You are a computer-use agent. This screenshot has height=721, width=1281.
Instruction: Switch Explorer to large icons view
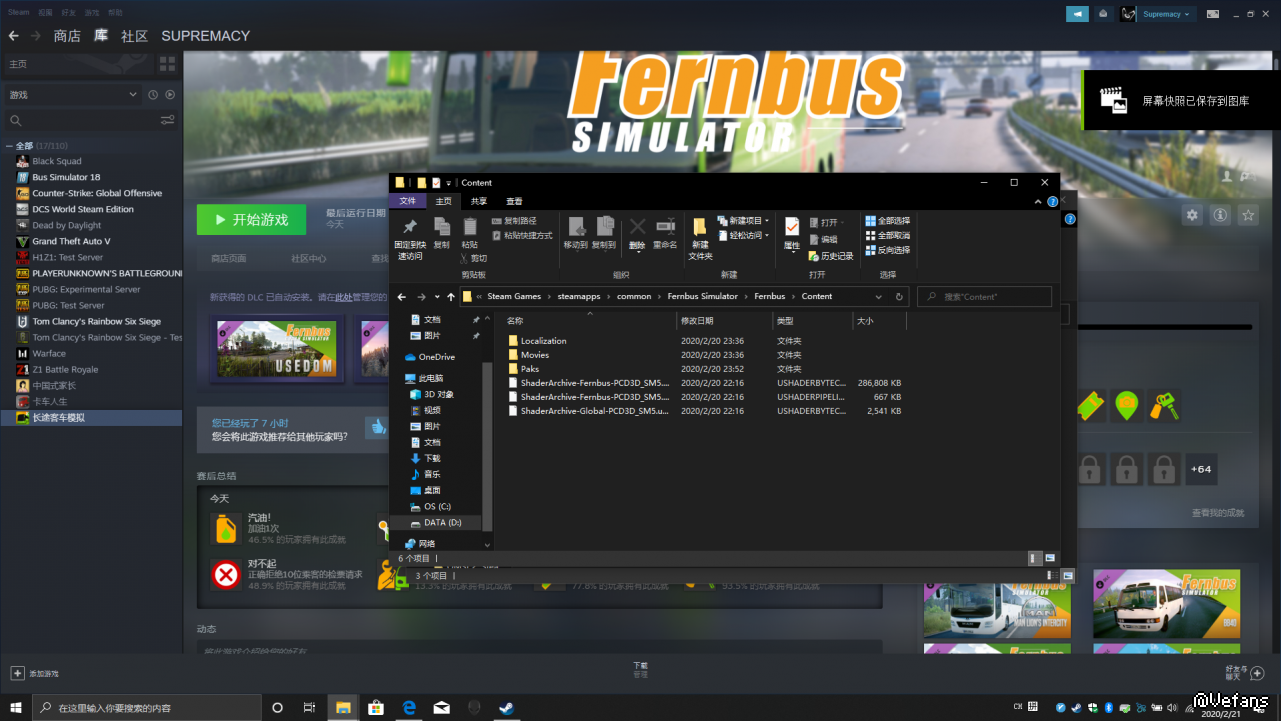click(1050, 558)
